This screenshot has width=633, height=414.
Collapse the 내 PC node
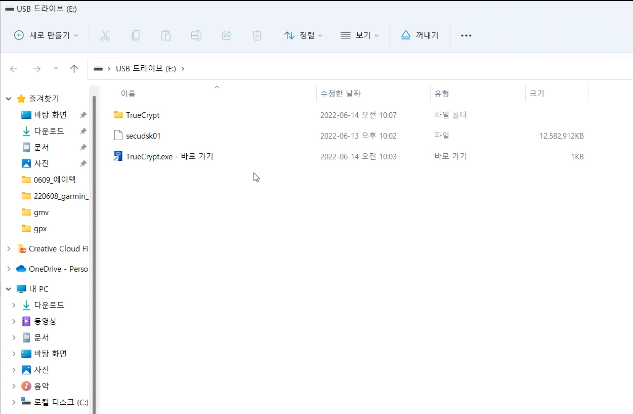pyautogui.click(x=8, y=289)
